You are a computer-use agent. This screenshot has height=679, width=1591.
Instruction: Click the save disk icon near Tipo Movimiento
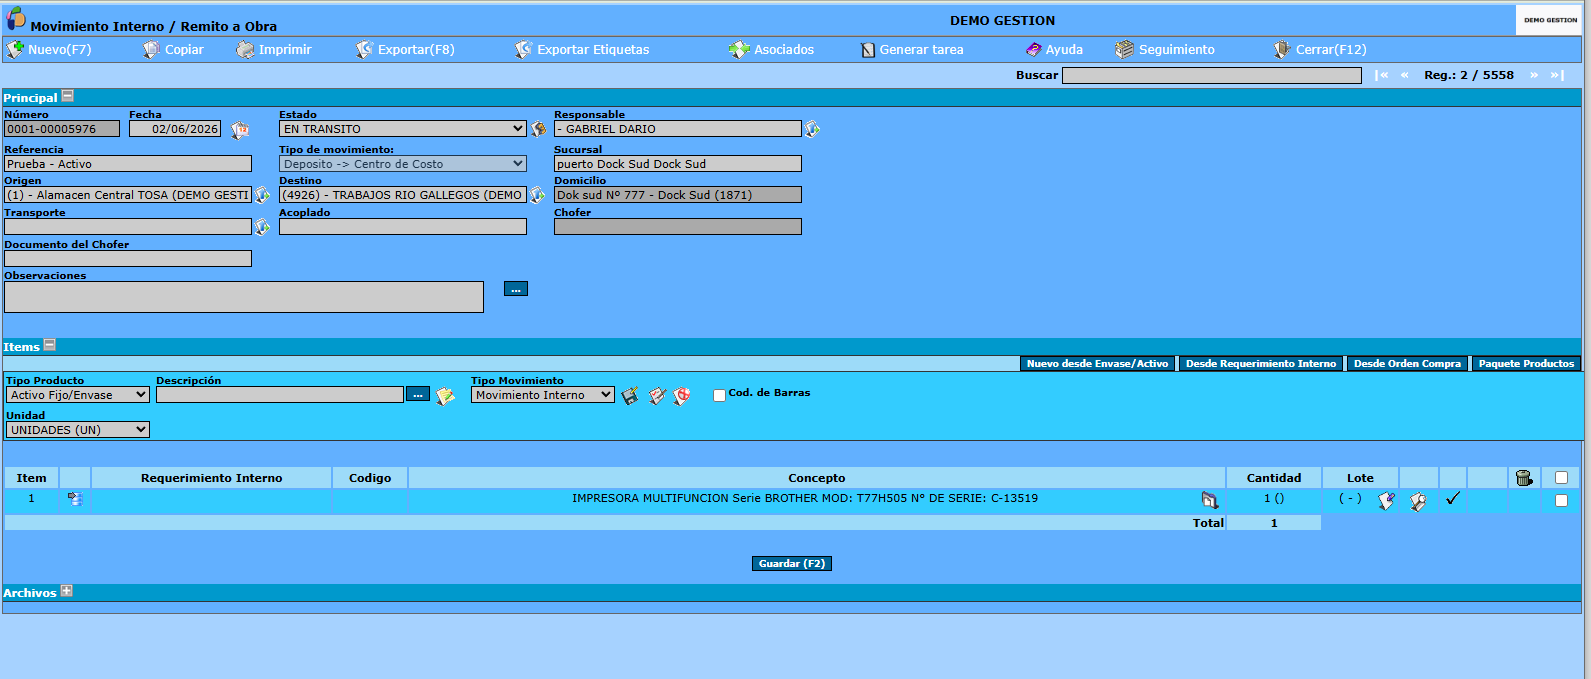click(x=630, y=396)
